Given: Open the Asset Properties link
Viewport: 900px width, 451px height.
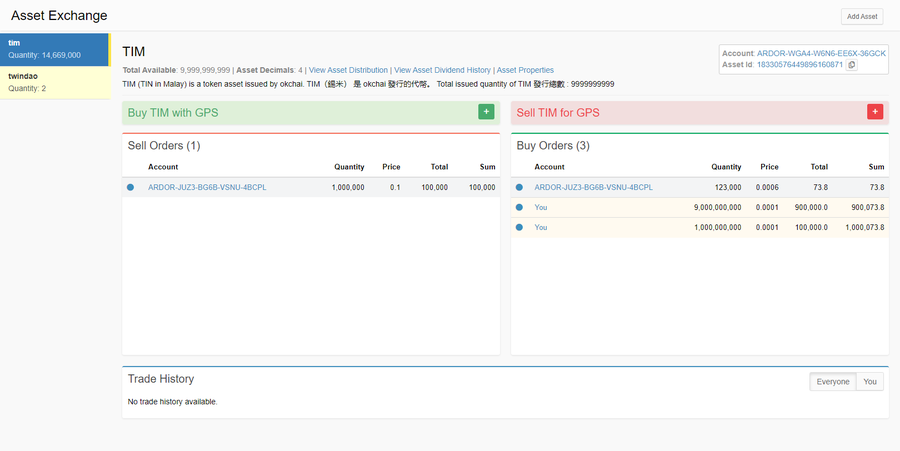Looking at the screenshot, I should [x=525, y=70].
